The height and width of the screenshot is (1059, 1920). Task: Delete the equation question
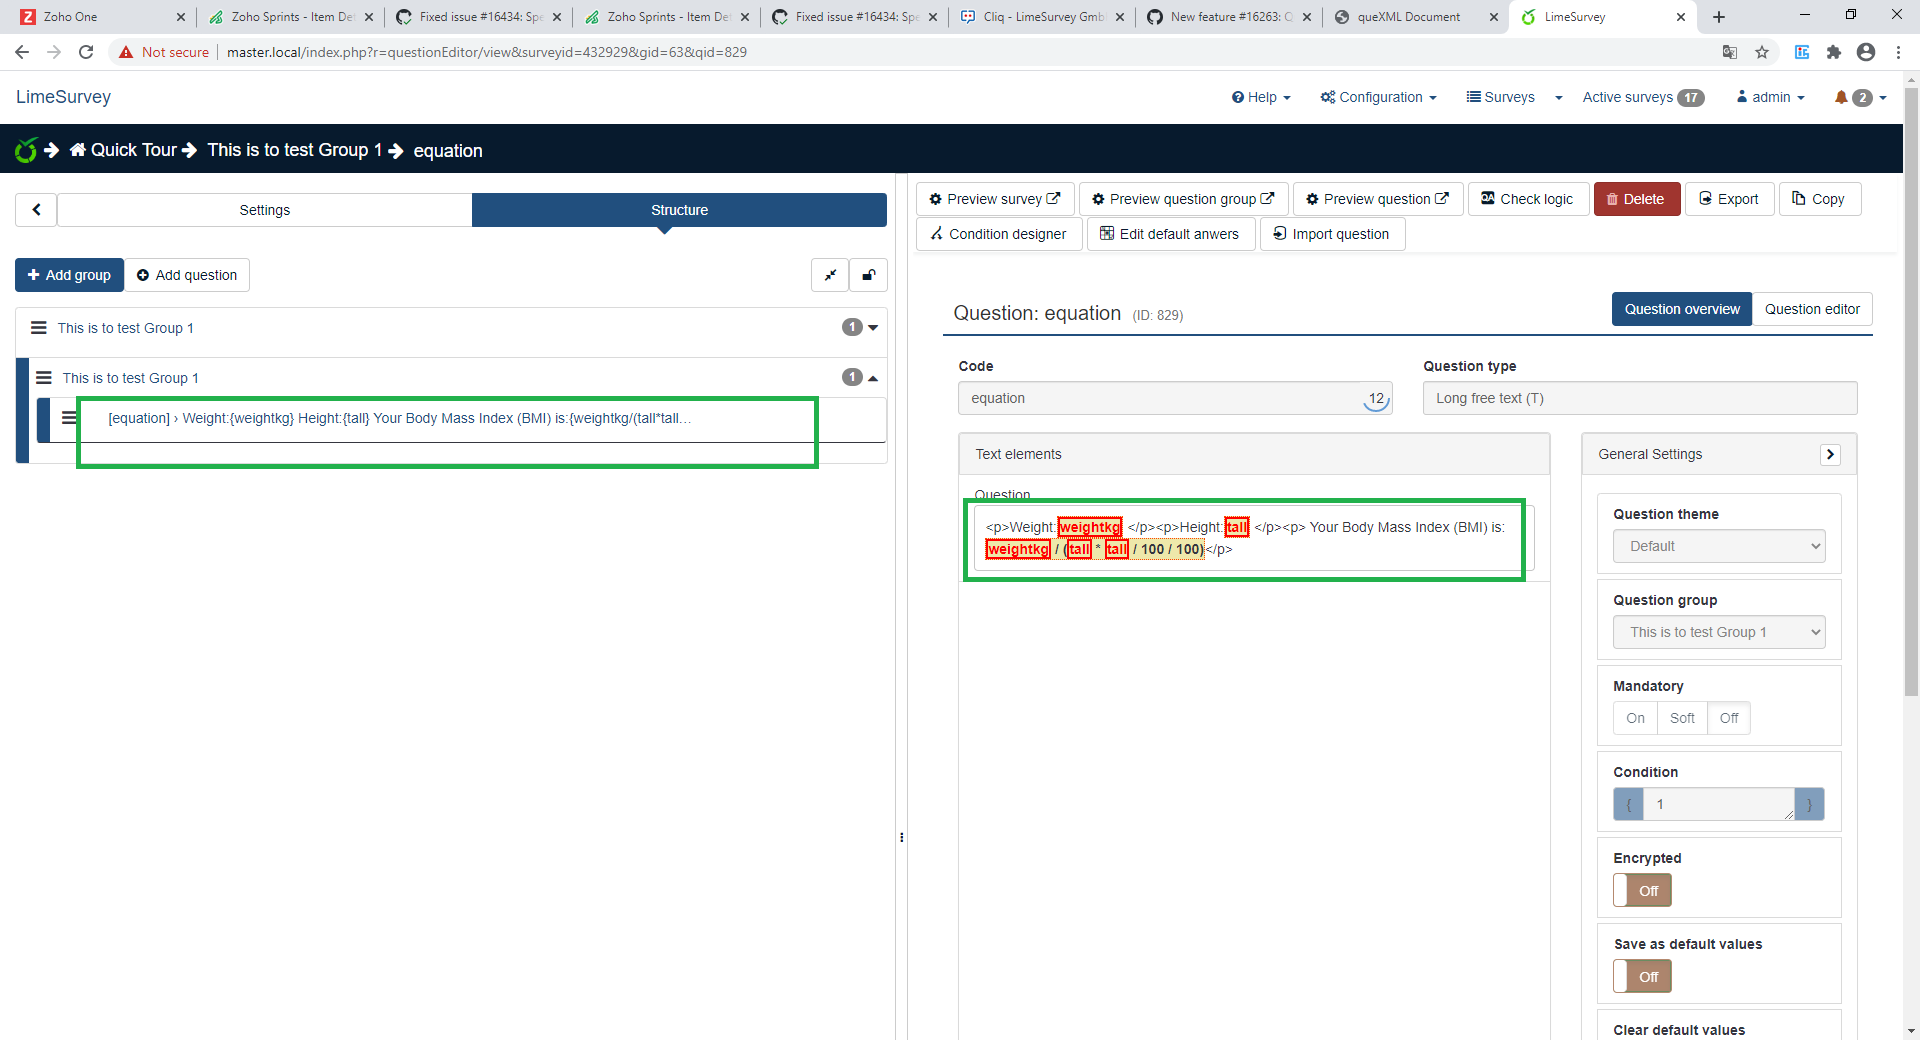1637,199
